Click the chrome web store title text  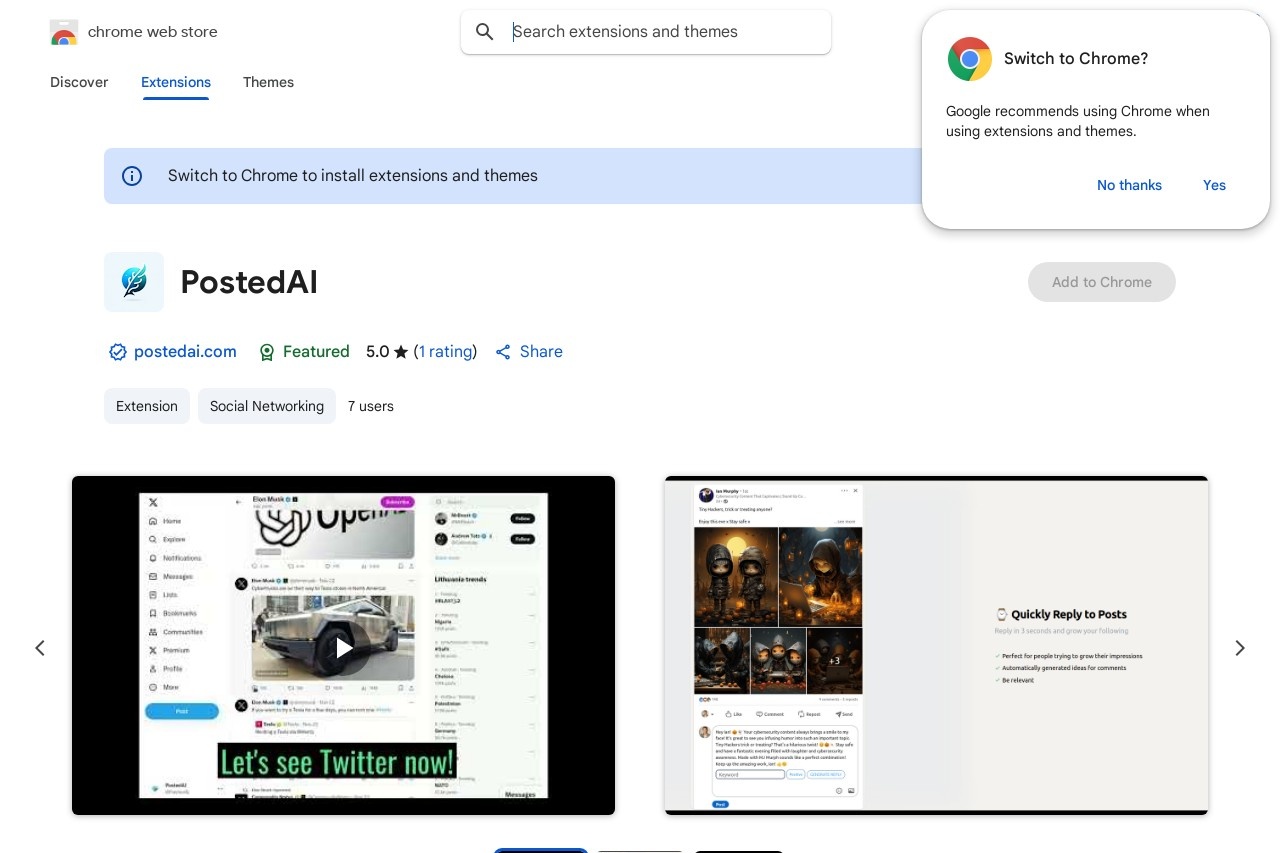[152, 32]
